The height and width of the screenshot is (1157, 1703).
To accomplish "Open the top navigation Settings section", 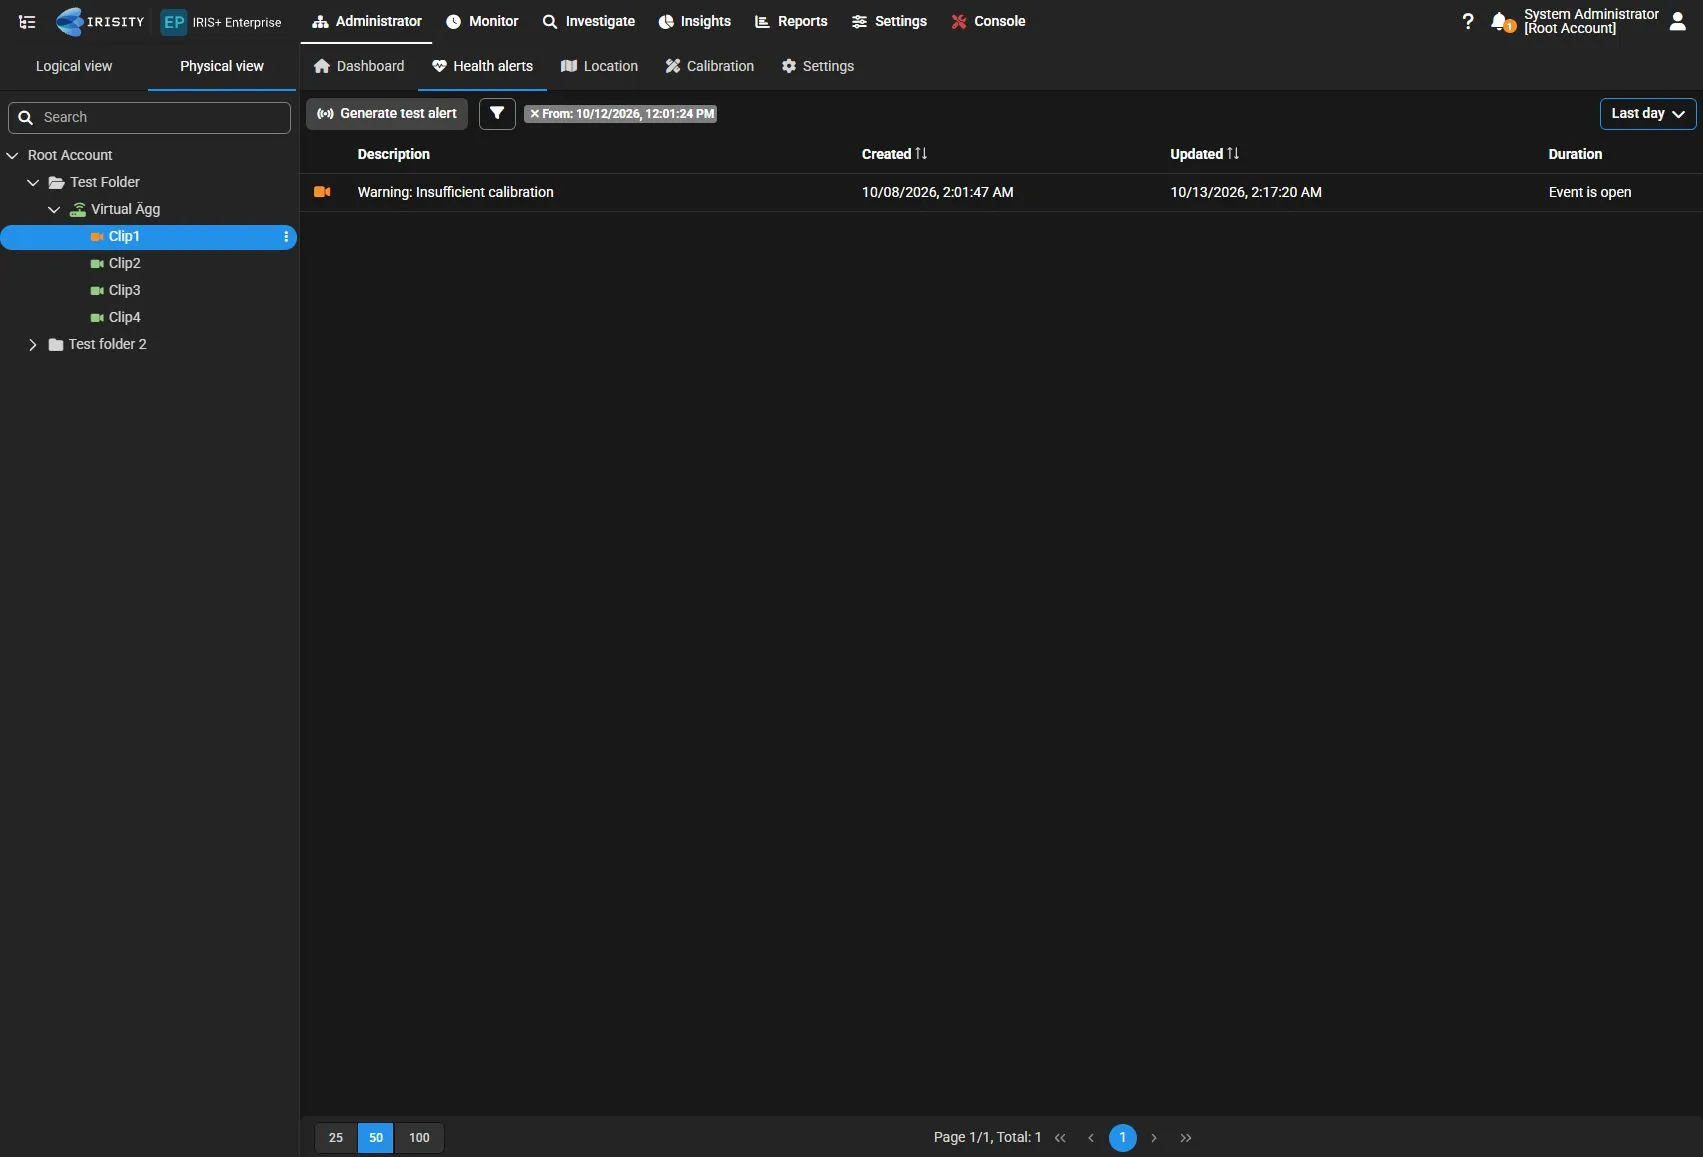I will pyautogui.click(x=889, y=21).
